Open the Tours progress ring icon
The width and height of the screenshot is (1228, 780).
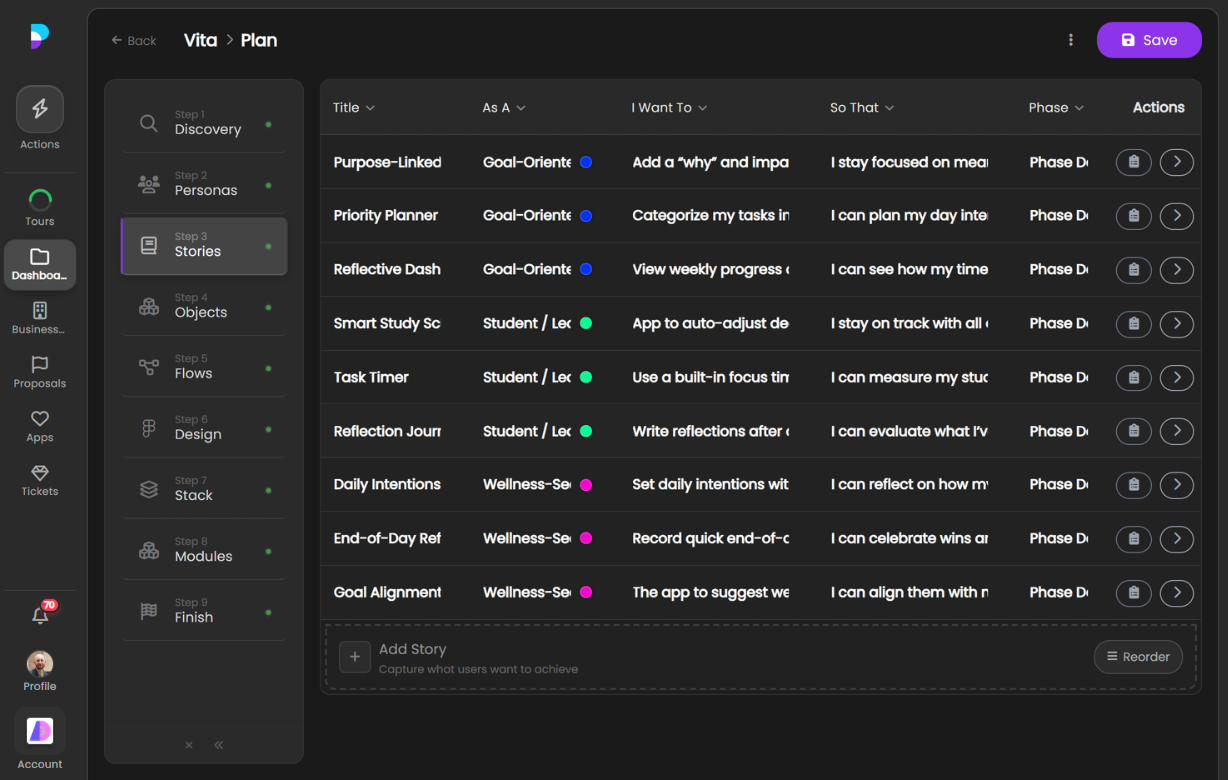click(x=40, y=200)
